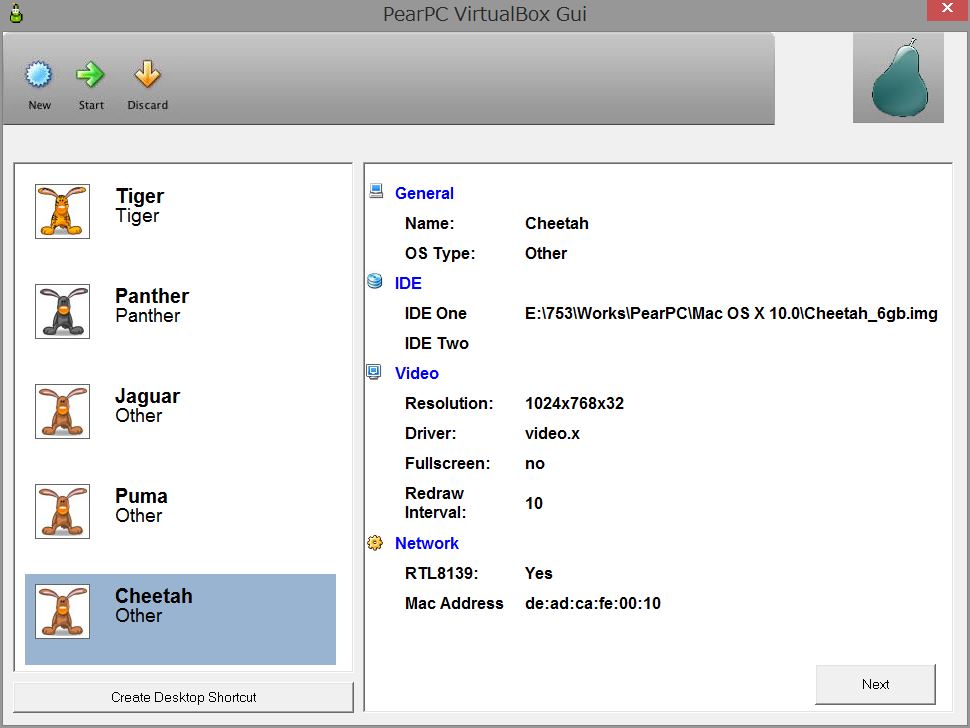Click the Name: label
Screen dimensions: 970x728
pos(429,223)
